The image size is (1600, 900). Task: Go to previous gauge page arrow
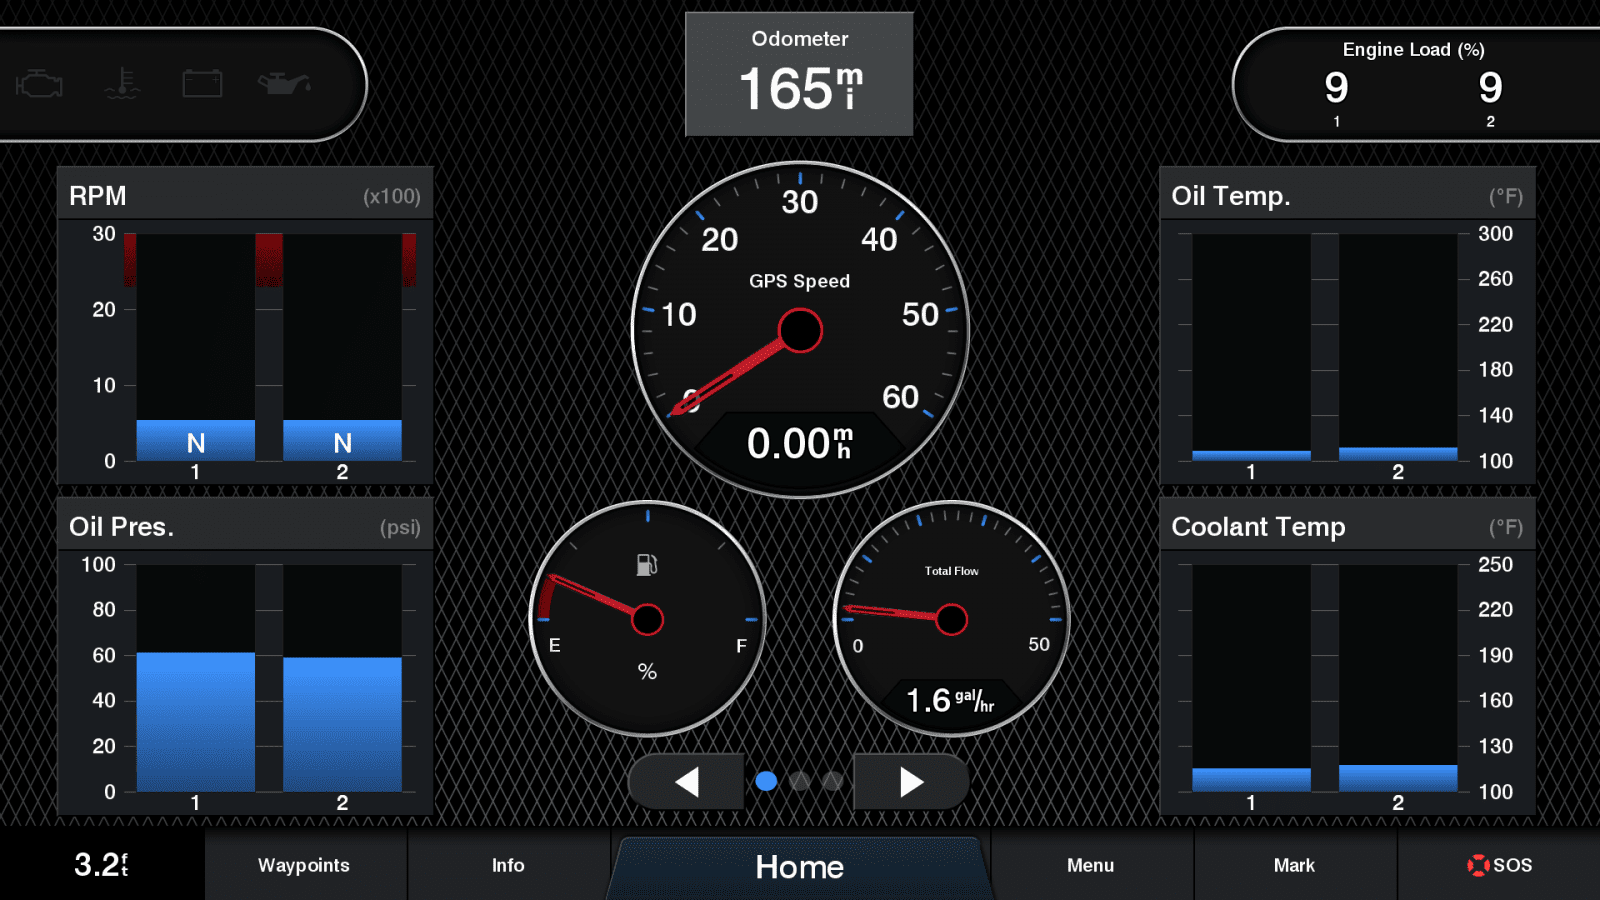coord(687,782)
